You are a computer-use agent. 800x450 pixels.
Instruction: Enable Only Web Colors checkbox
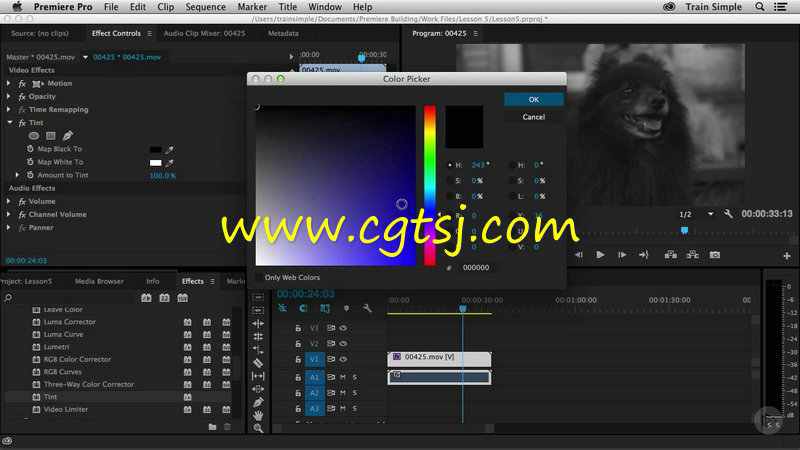point(259,278)
